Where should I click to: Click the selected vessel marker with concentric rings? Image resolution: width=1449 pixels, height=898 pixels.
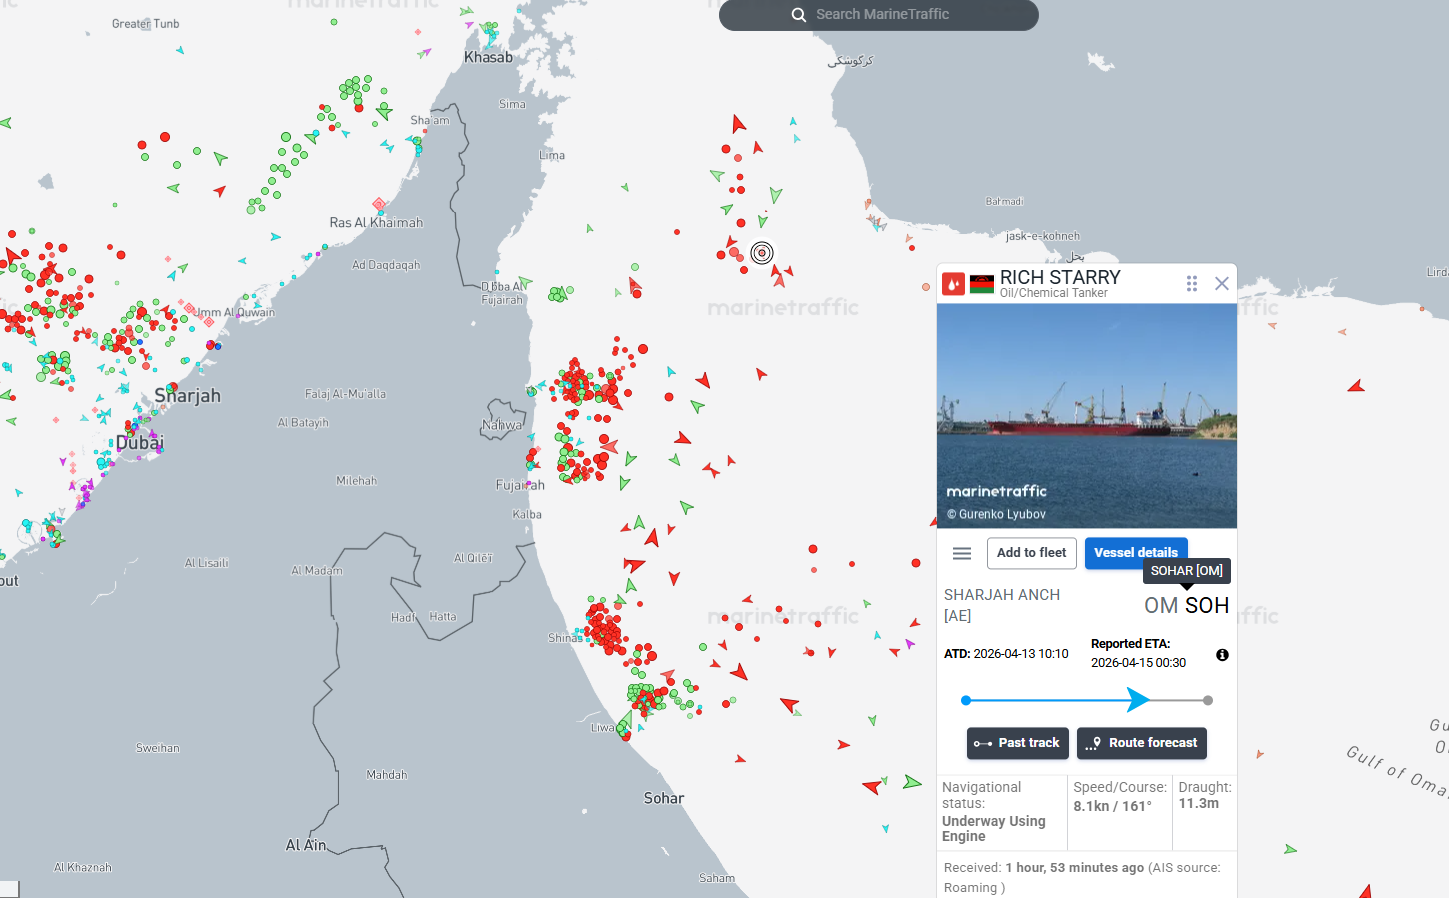(x=762, y=253)
